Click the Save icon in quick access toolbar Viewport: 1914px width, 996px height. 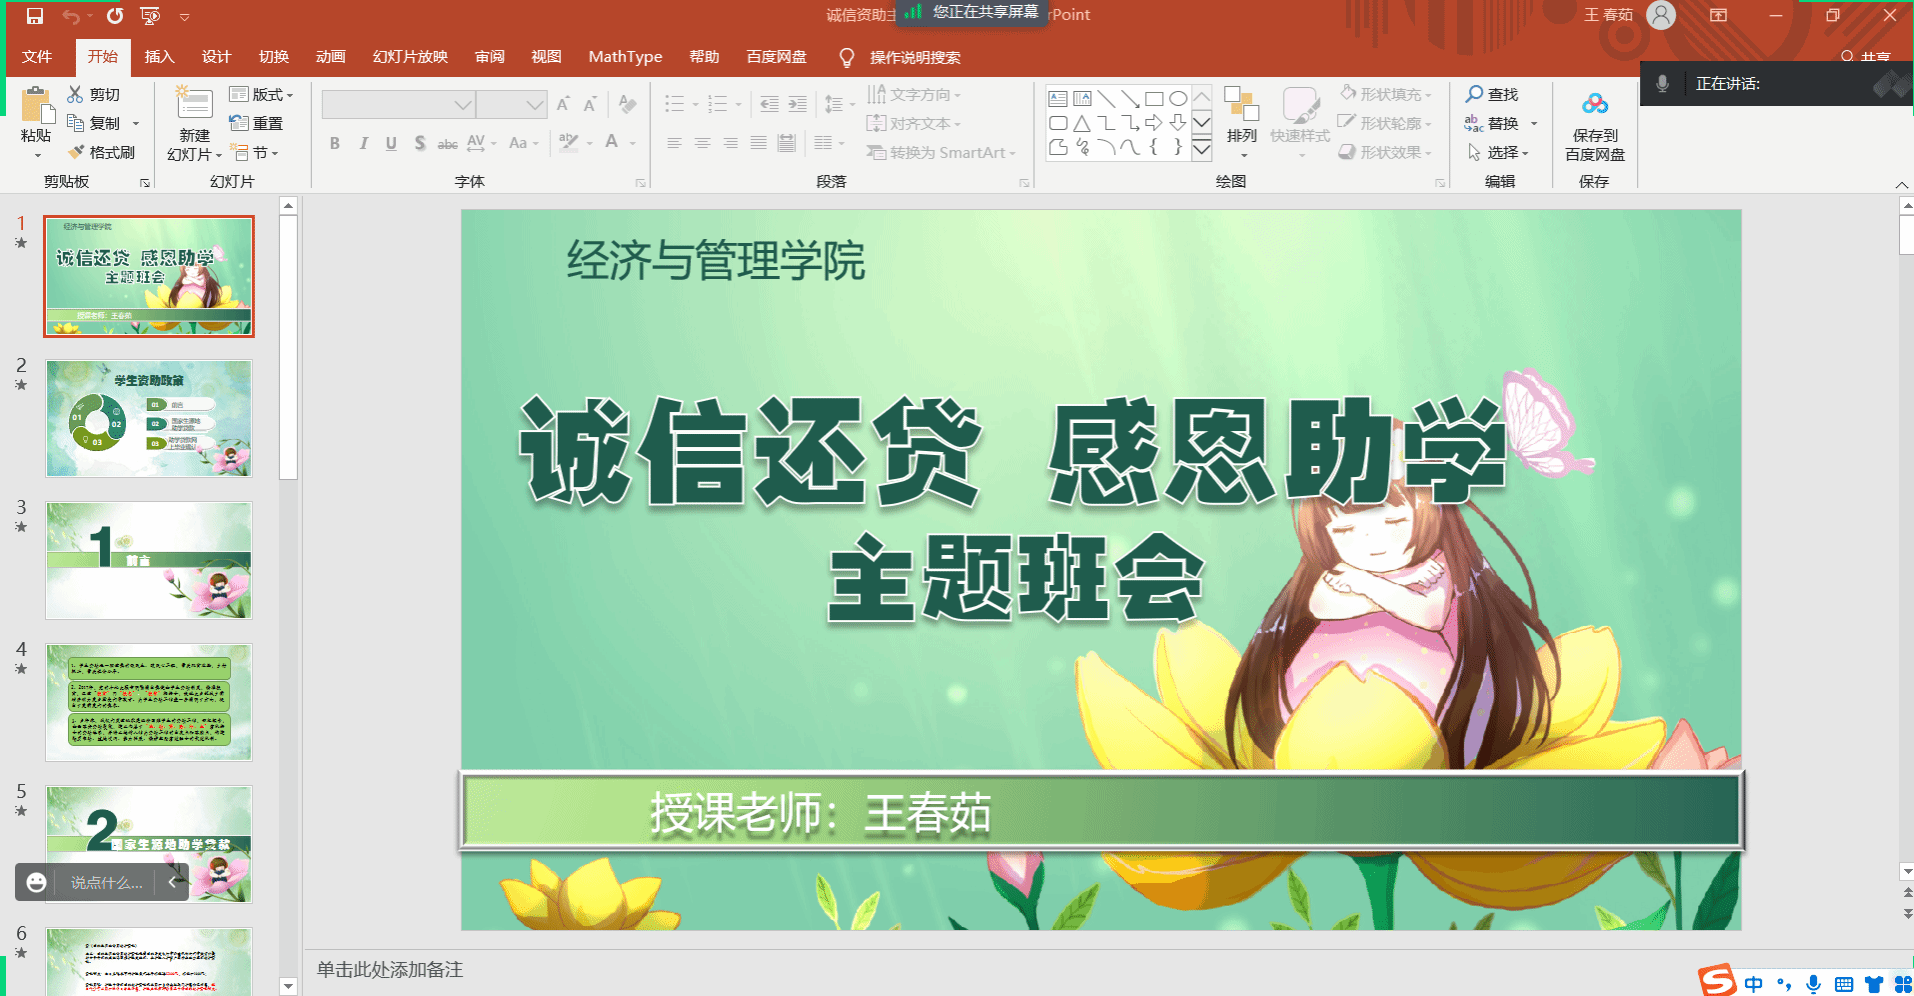(x=35, y=16)
